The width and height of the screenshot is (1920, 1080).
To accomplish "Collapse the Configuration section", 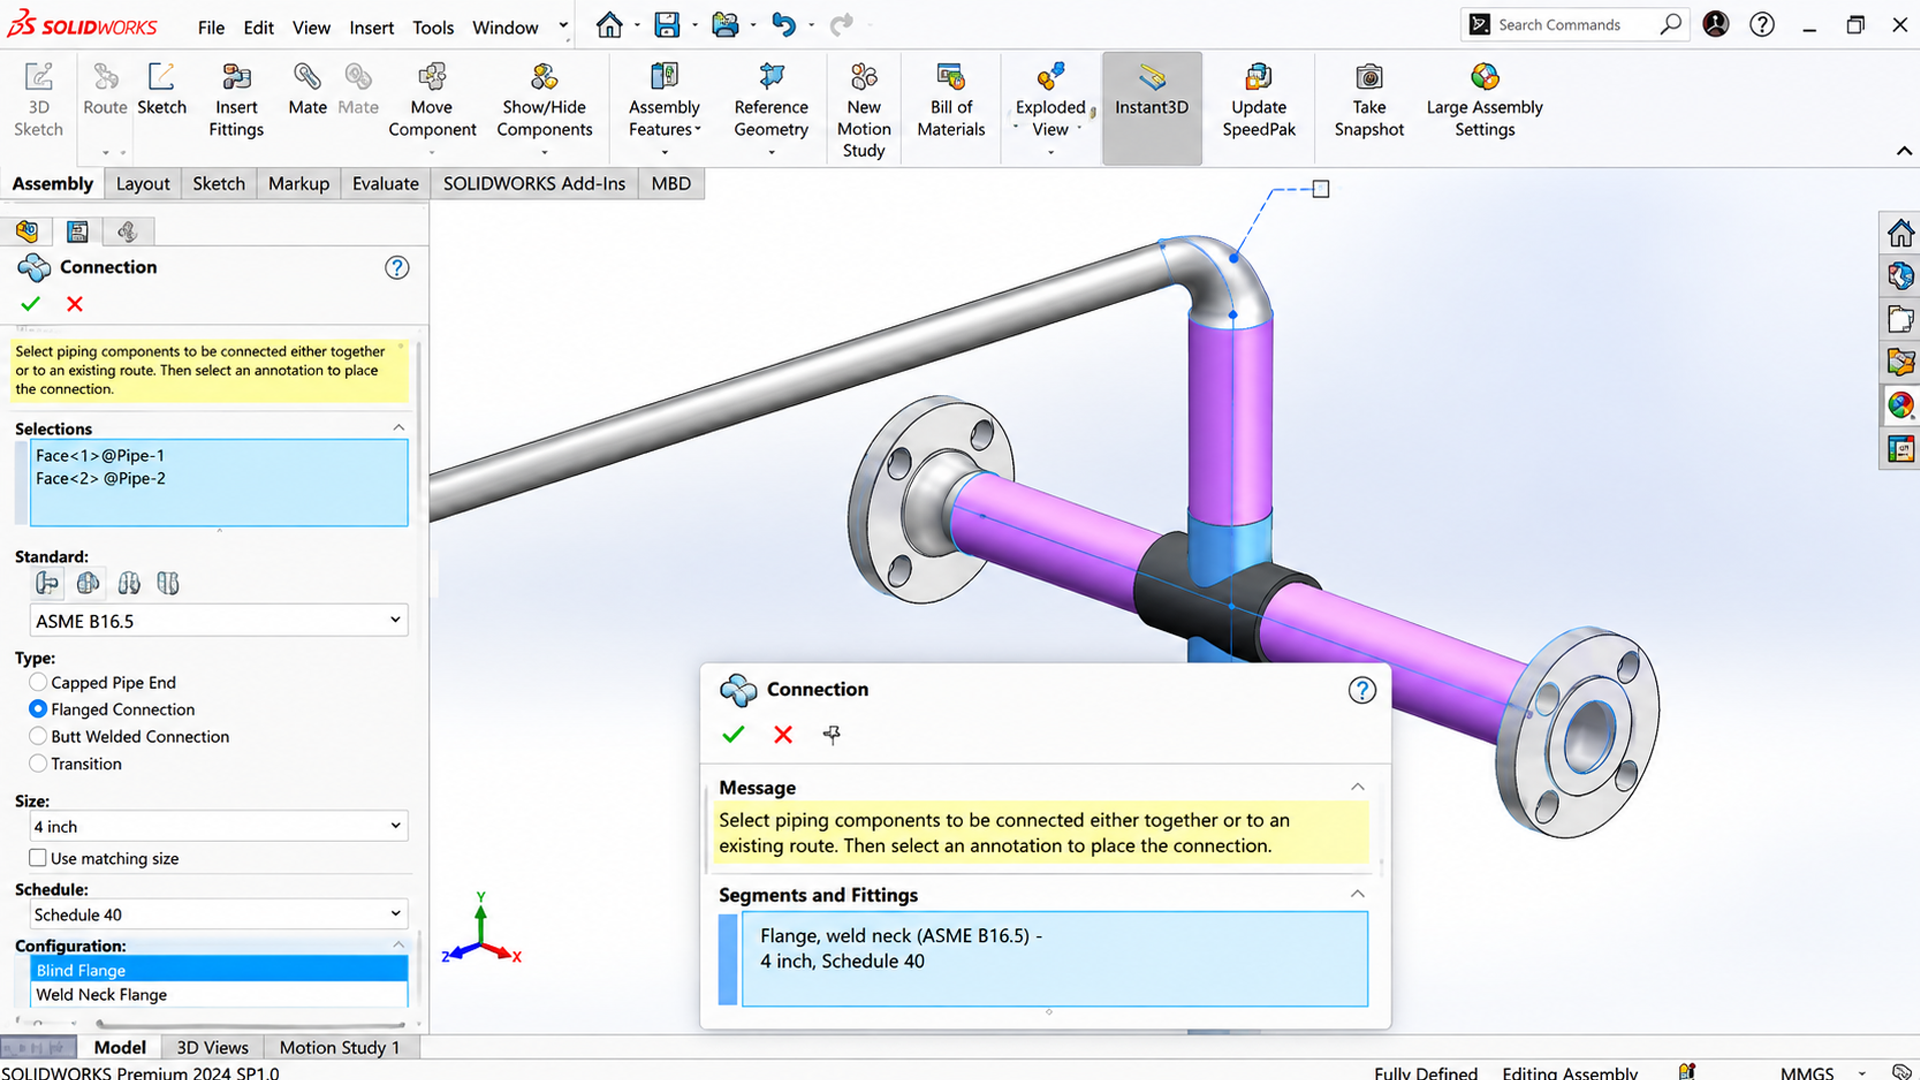I will 399,944.
